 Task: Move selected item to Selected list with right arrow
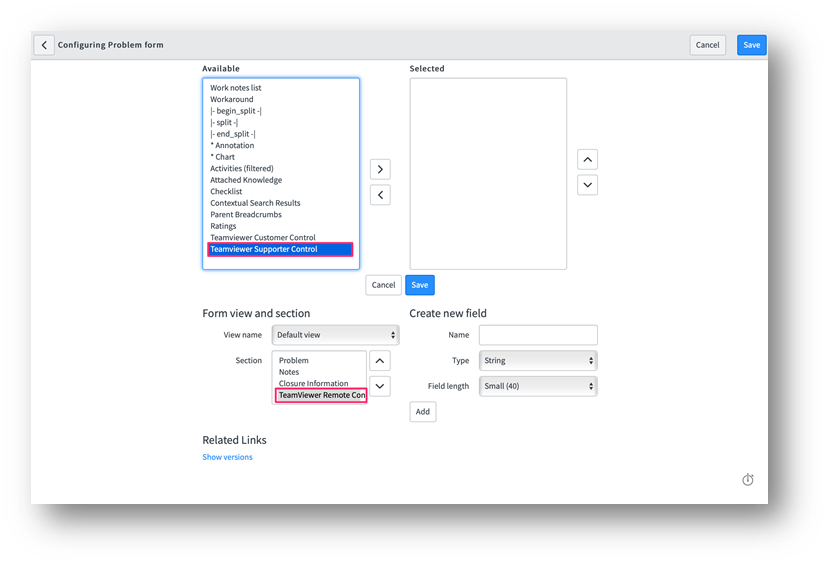click(380, 169)
